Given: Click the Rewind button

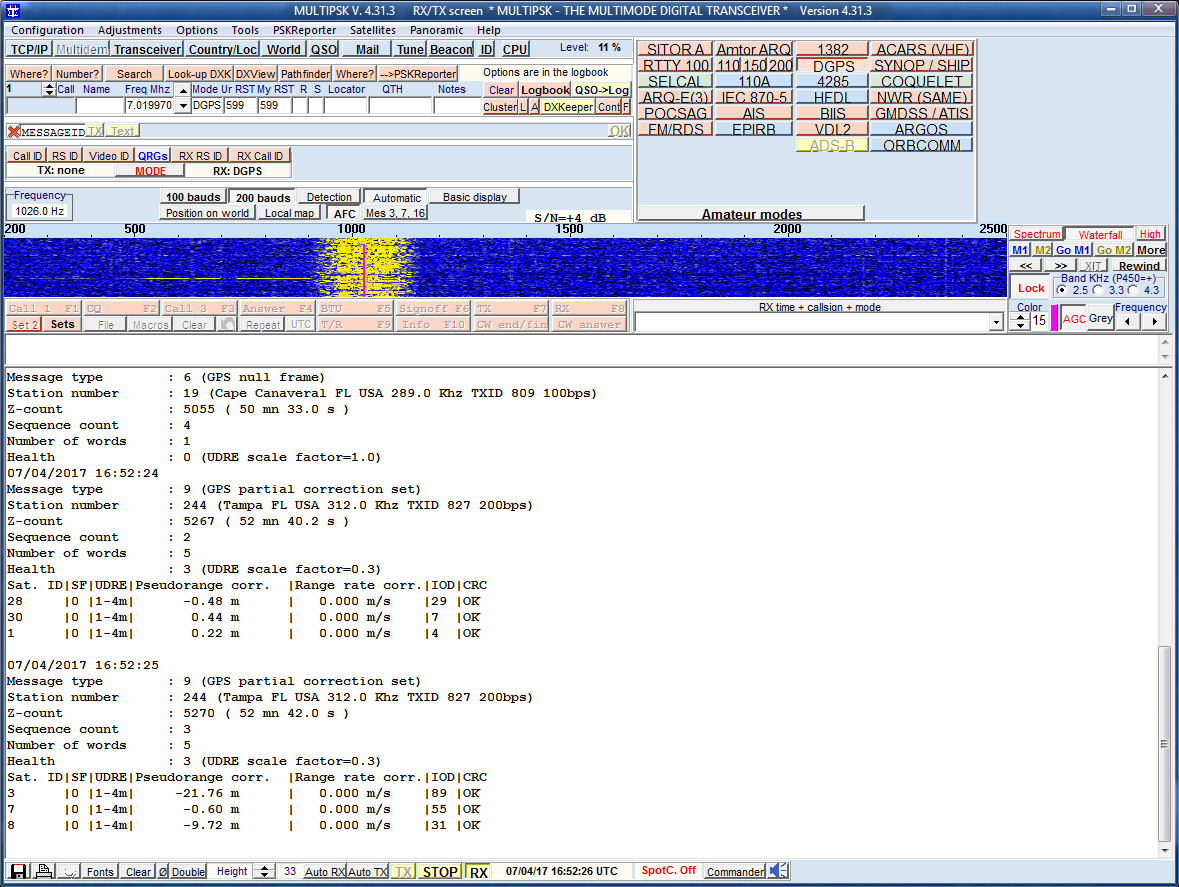Looking at the screenshot, I should 1138,265.
